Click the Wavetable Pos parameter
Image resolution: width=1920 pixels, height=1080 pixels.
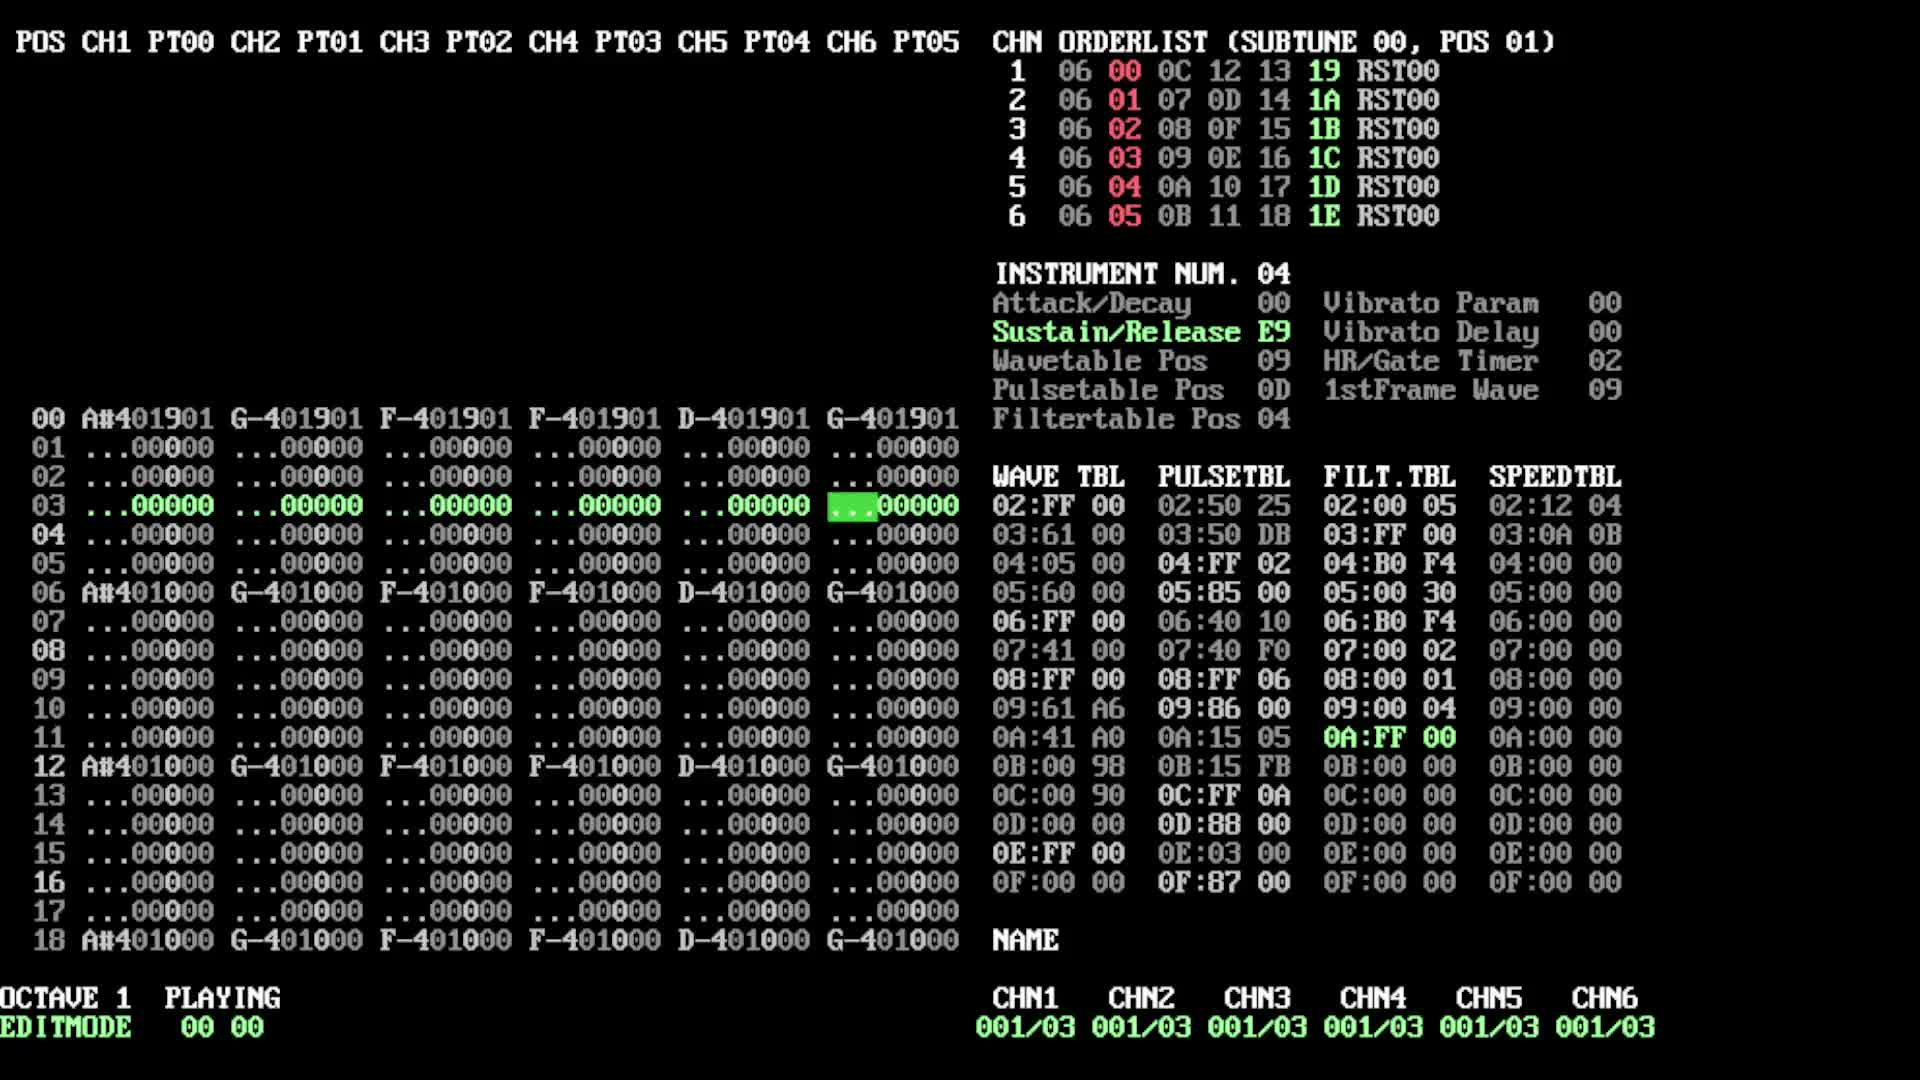point(1100,361)
